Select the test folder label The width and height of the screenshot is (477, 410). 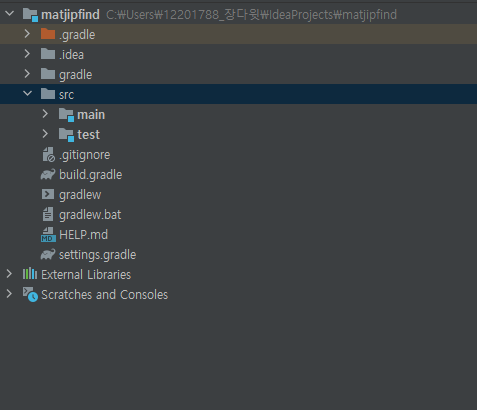[88, 135]
